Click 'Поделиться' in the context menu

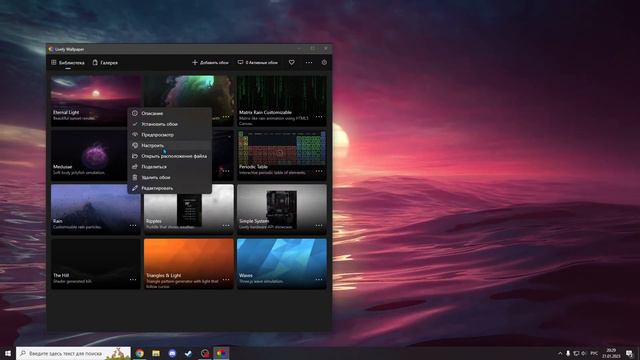170,167
